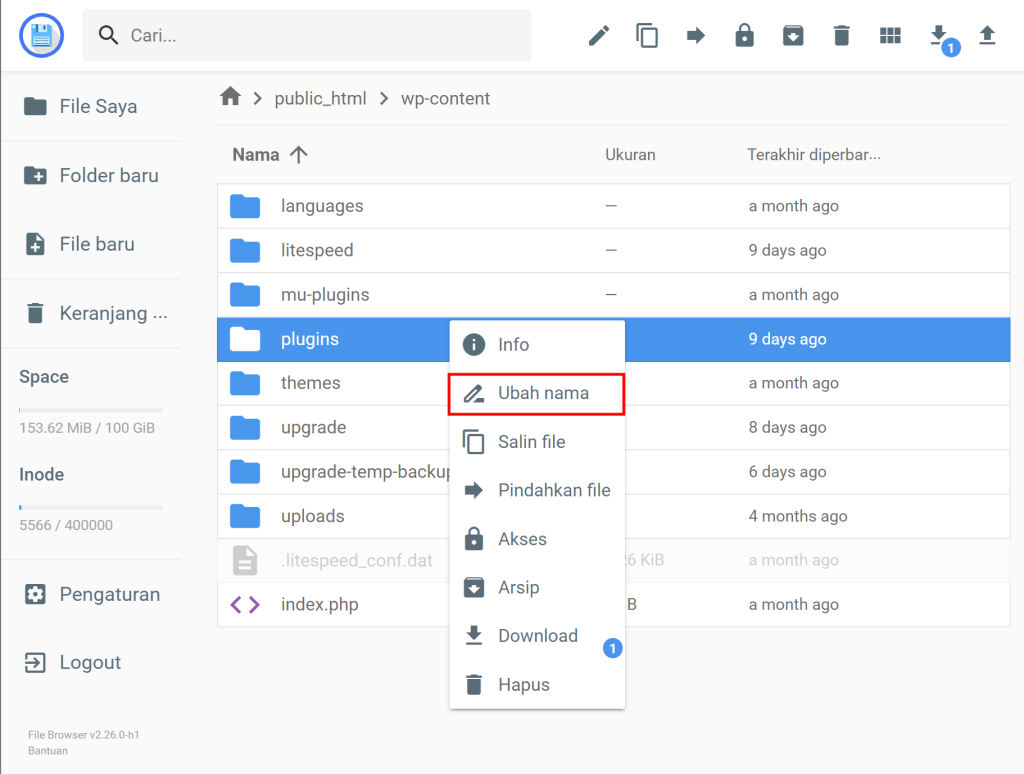This screenshot has height=774, width=1024.
Task: Click the Pengaturan gear icon in sidebar
Action: pyautogui.click(x=35, y=594)
